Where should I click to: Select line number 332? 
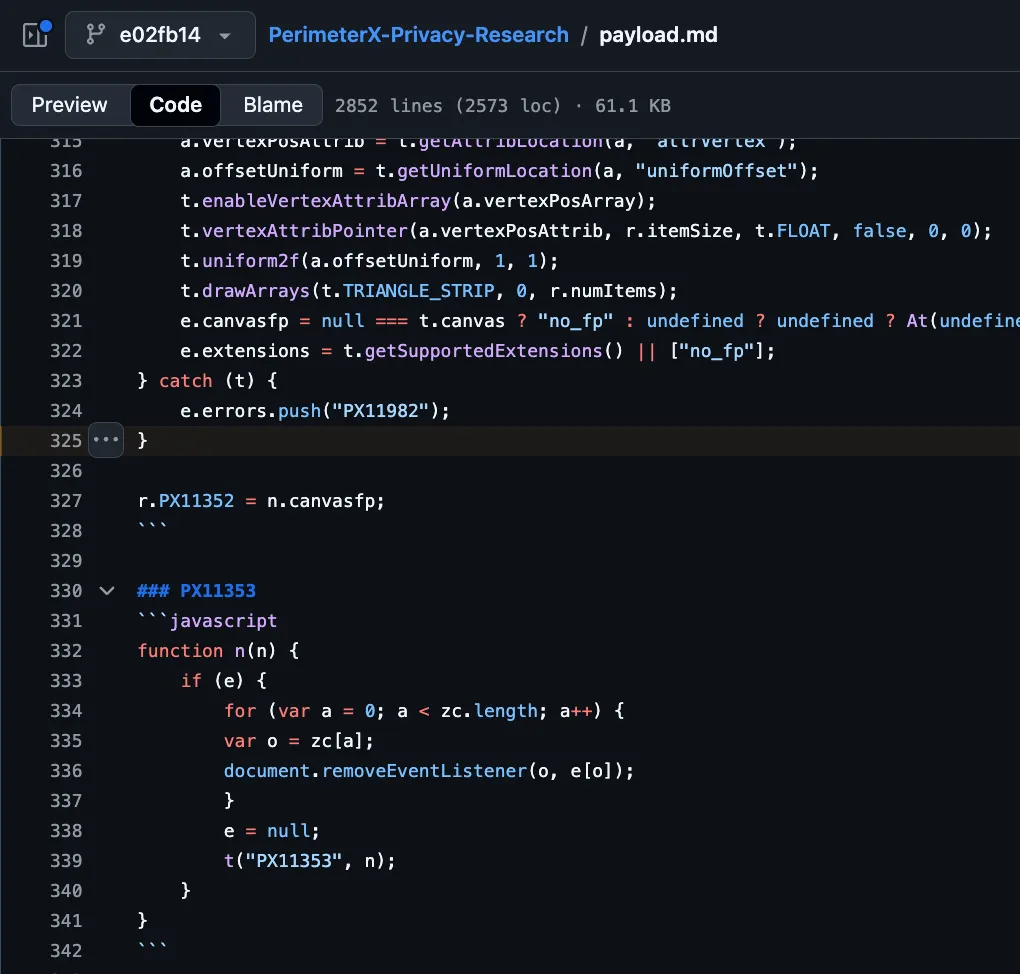click(x=66, y=651)
